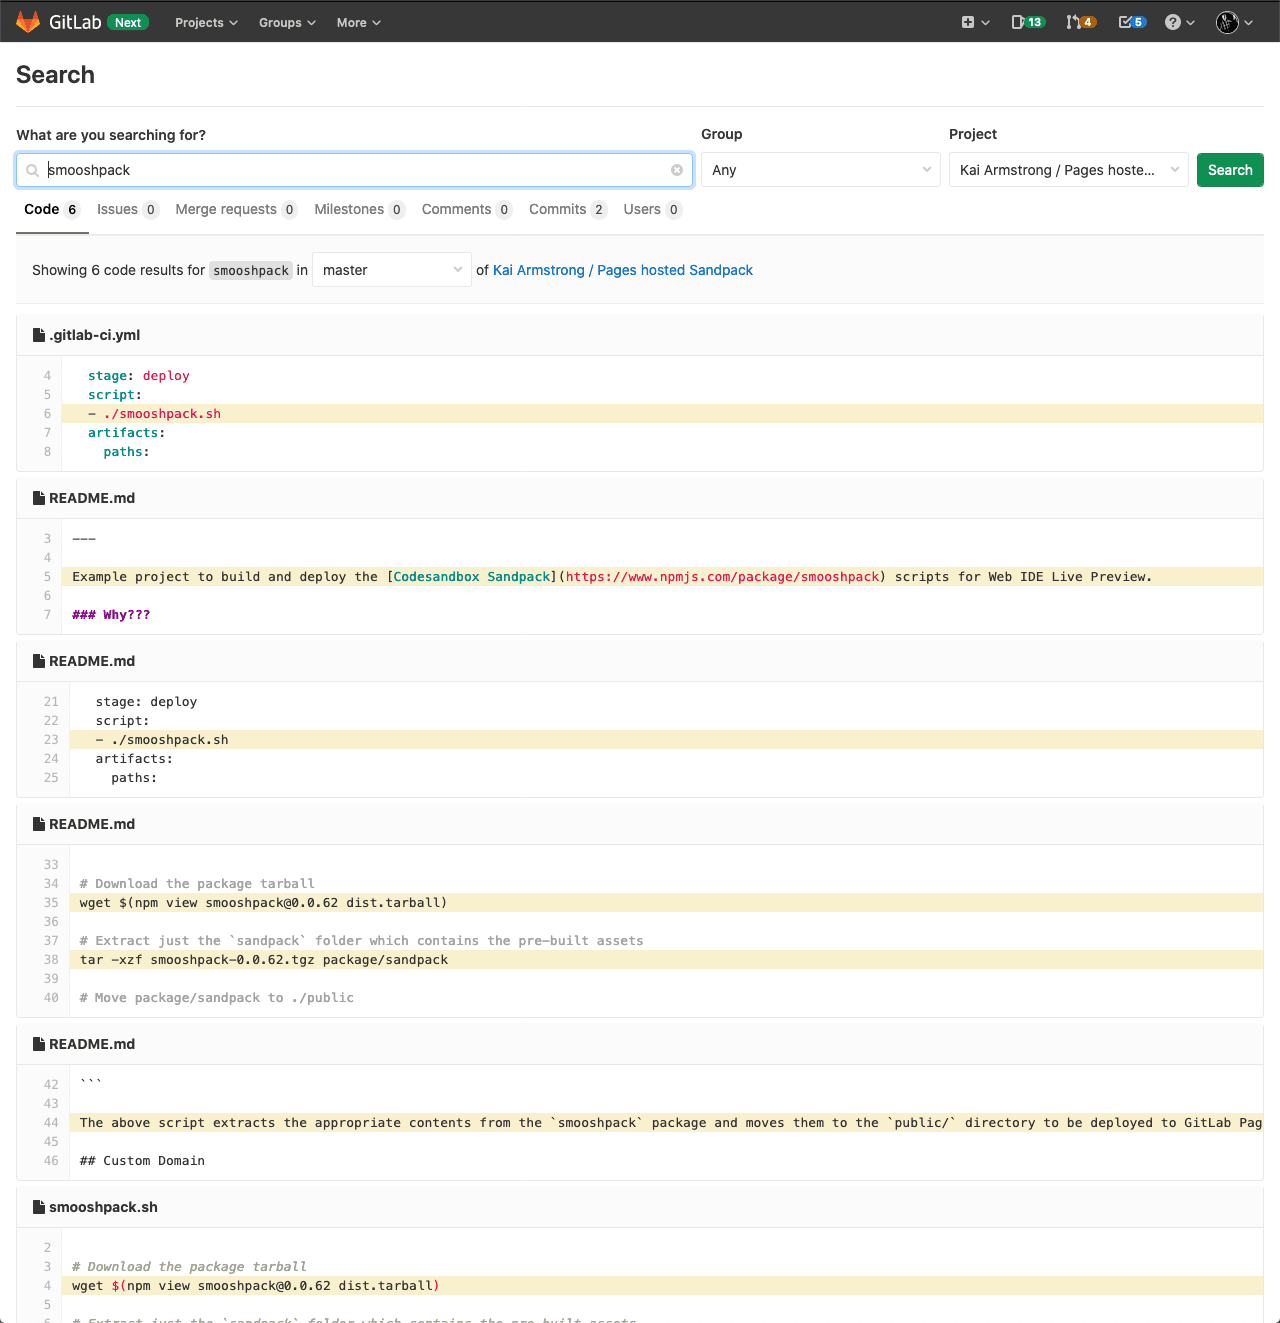Open the Merge requests icon showing 4
The image size is (1280, 1323).
pos(1080,21)
